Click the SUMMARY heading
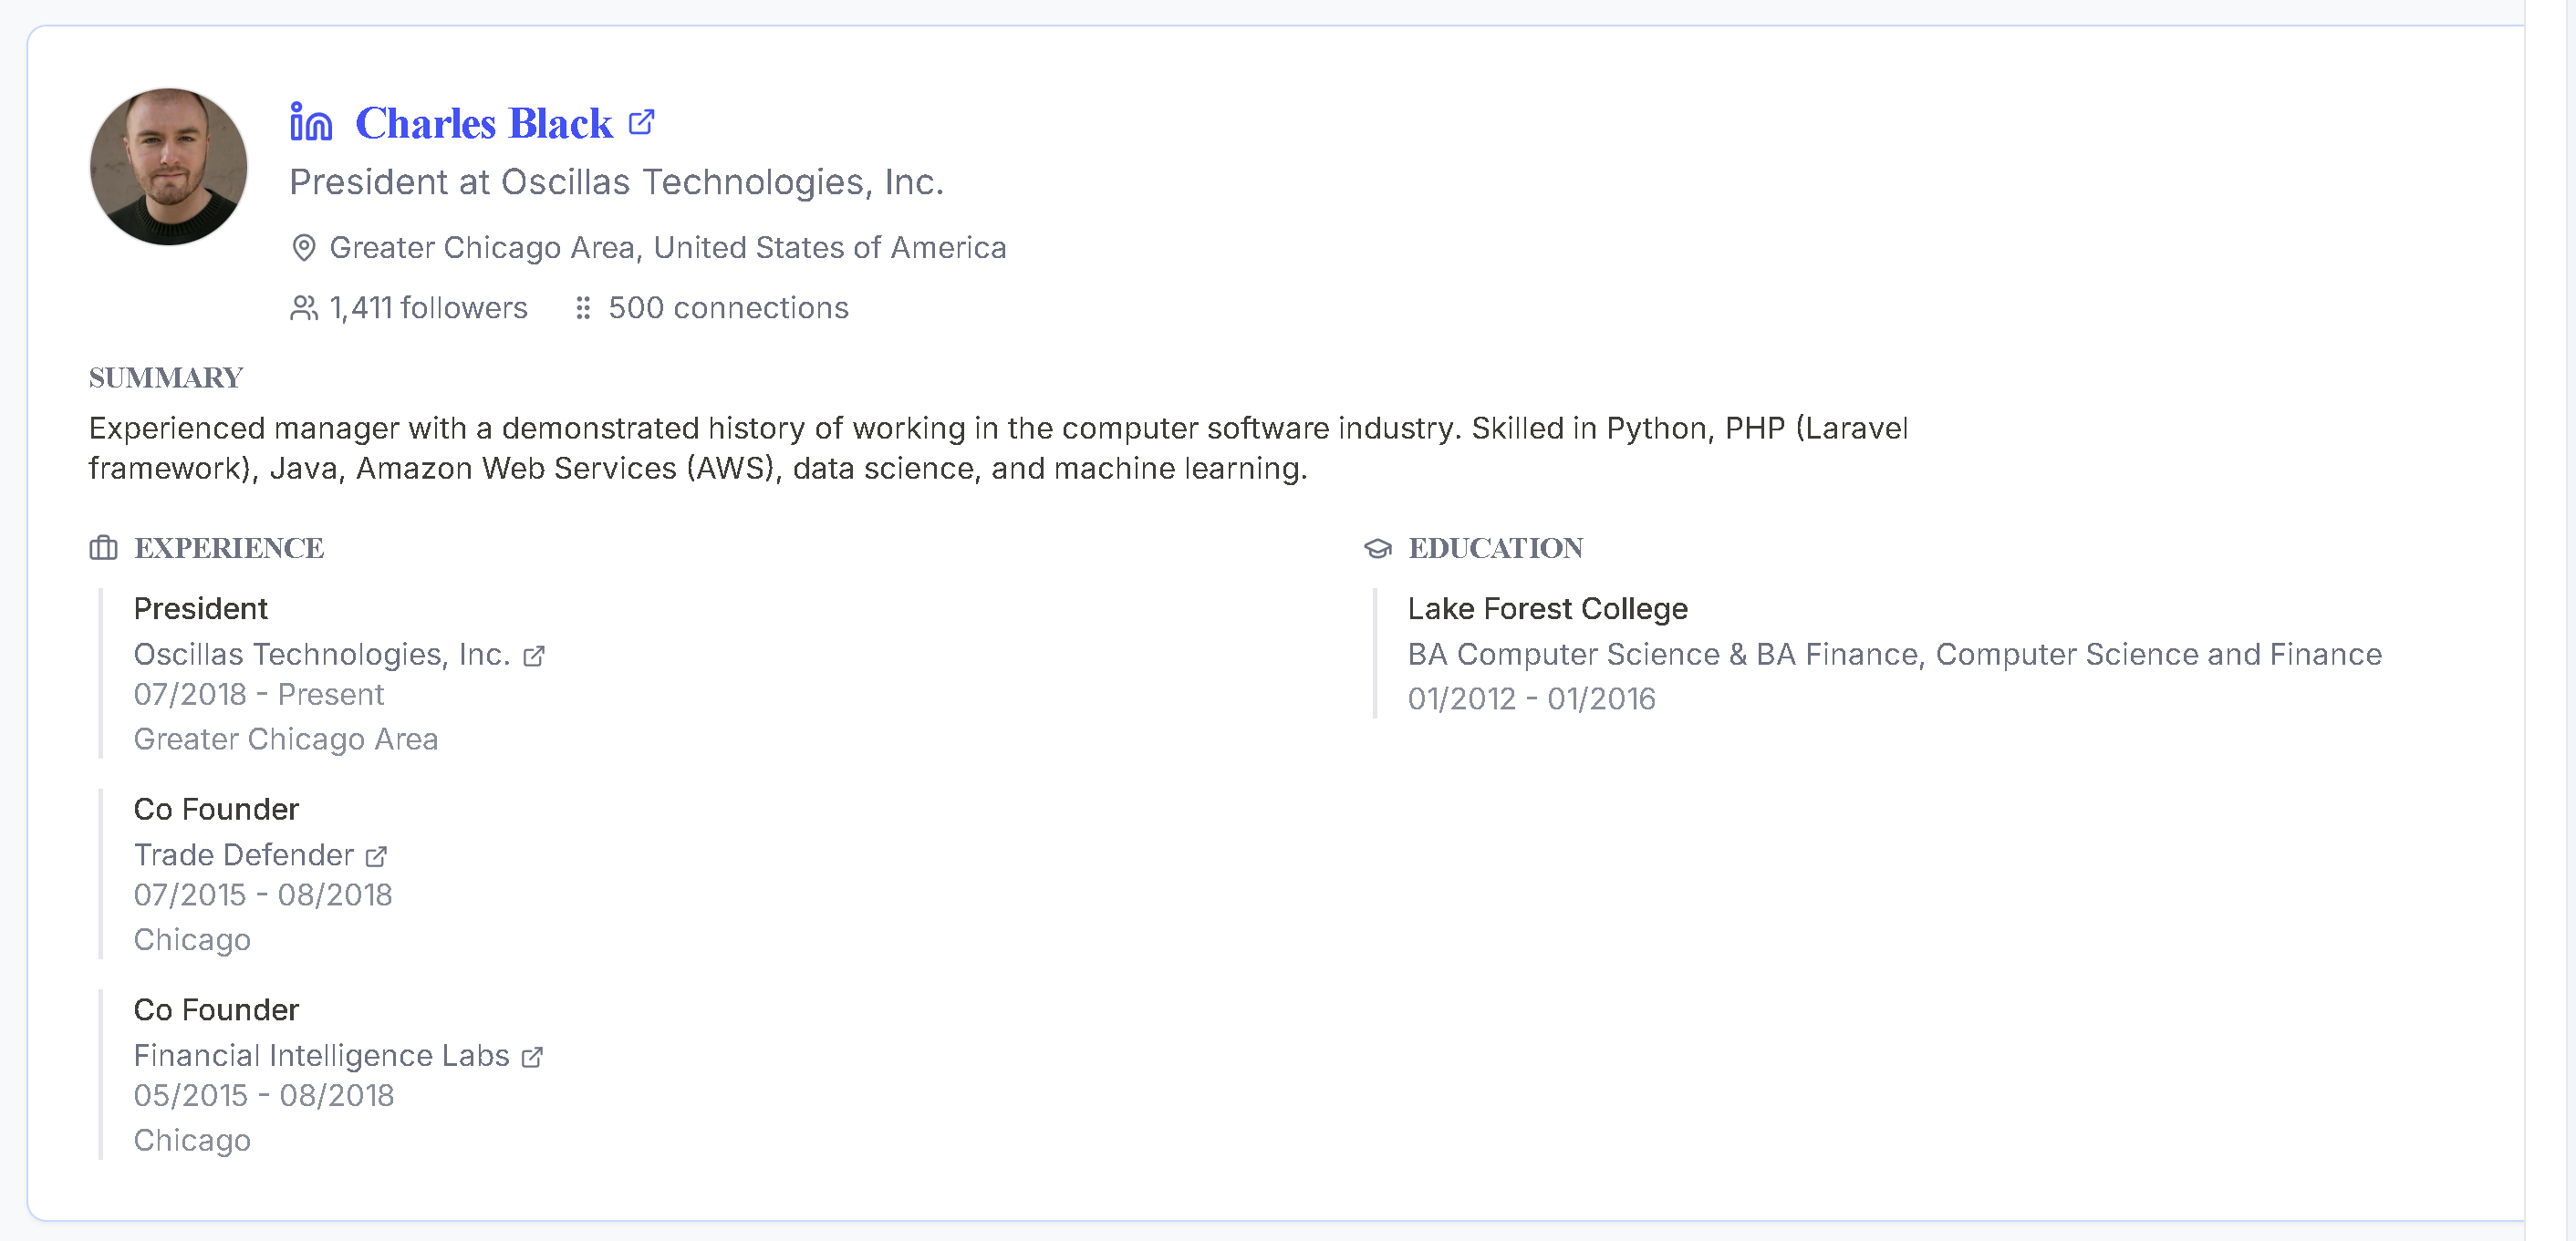 coord(166,378)
